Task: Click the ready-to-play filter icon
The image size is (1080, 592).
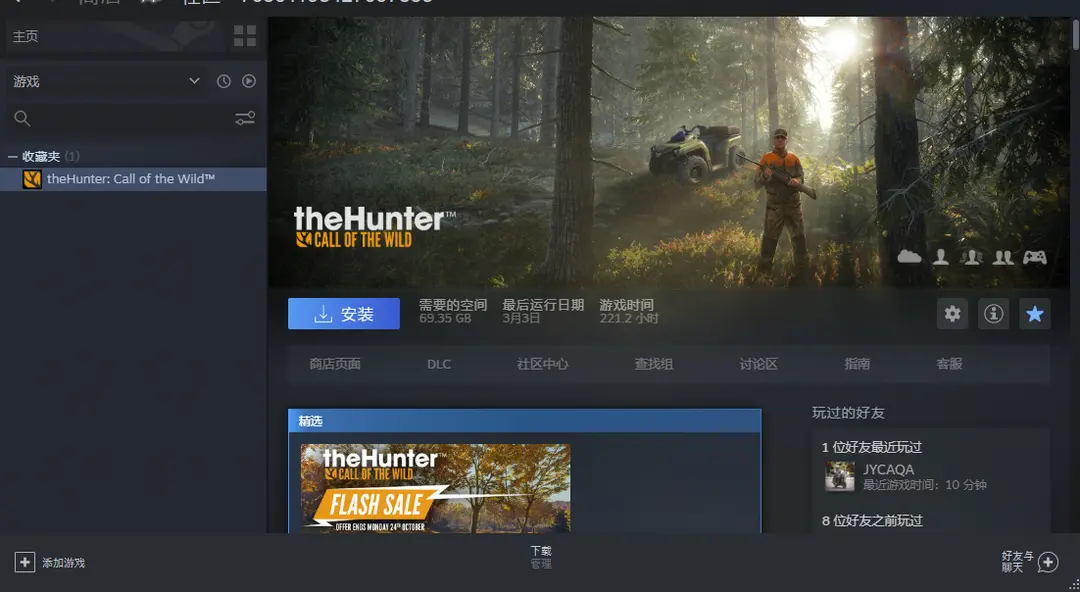Action: coord(249,81)
